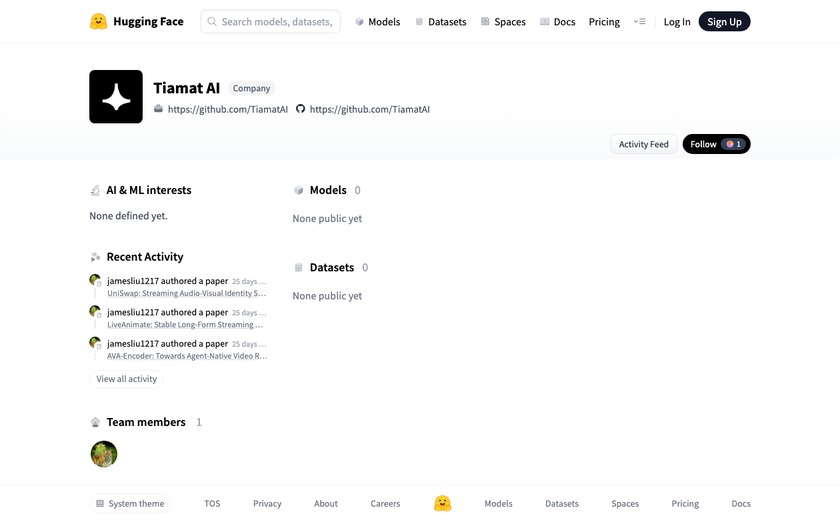Open Datasets footer link
The width and height of the screenshot is (840, 520).
[562, 503]
